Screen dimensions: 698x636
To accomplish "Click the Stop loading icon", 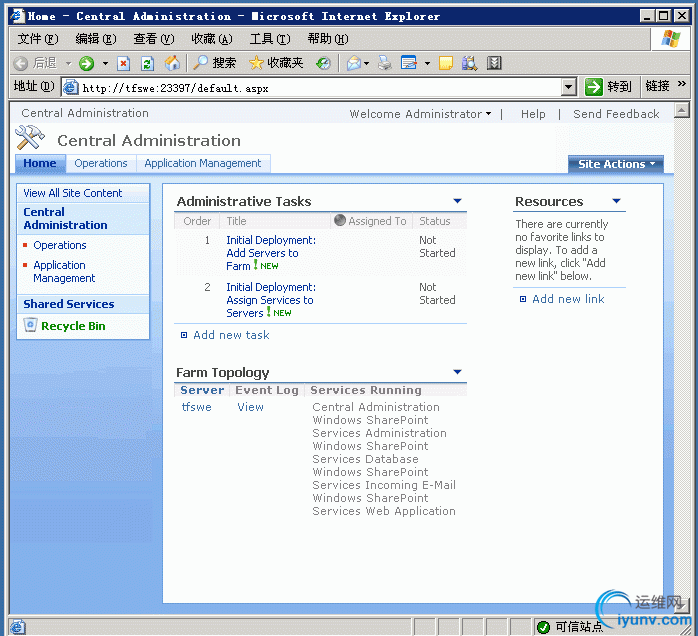I will [123, 63].
